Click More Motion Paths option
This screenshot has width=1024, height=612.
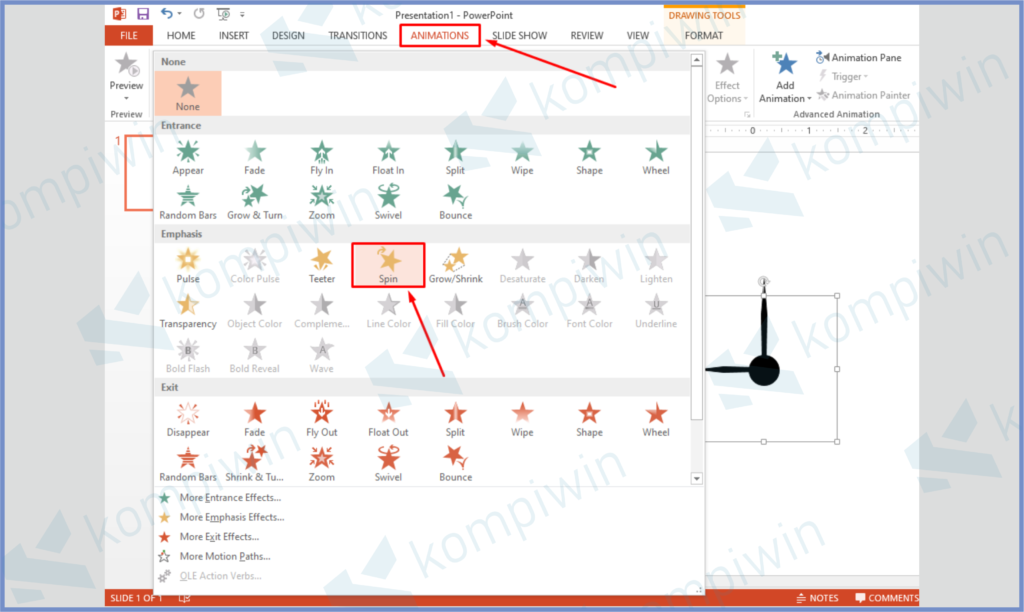tap(225, 556)
